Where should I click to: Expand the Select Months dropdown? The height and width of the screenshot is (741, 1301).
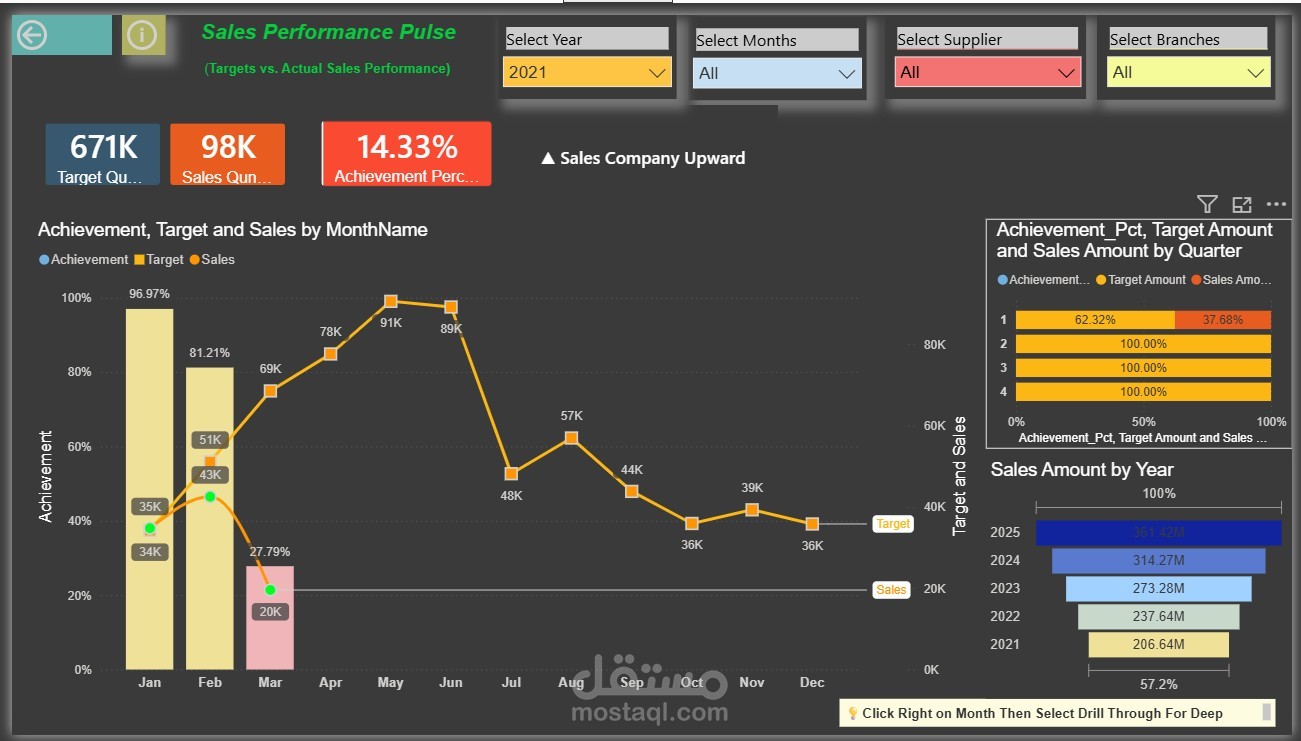[777, 73]
